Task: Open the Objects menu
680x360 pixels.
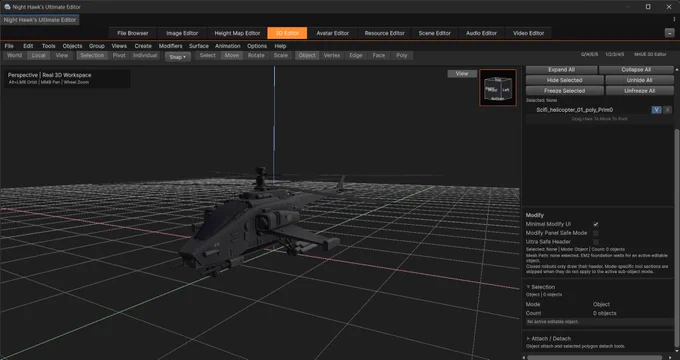Action: (x=72, y=46)
